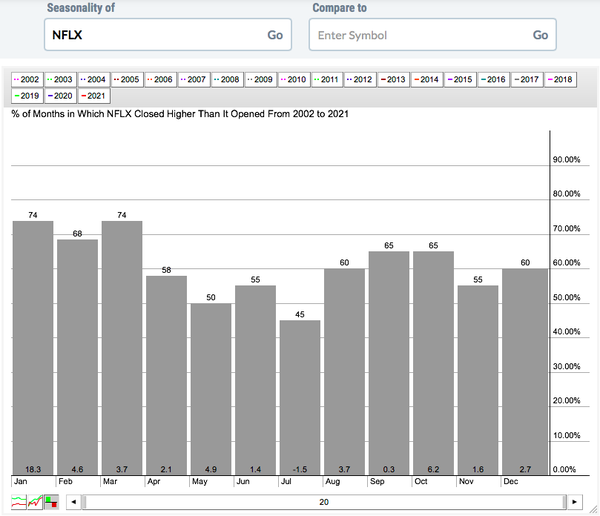Click the right handle of the years slider

coord(564,502)
